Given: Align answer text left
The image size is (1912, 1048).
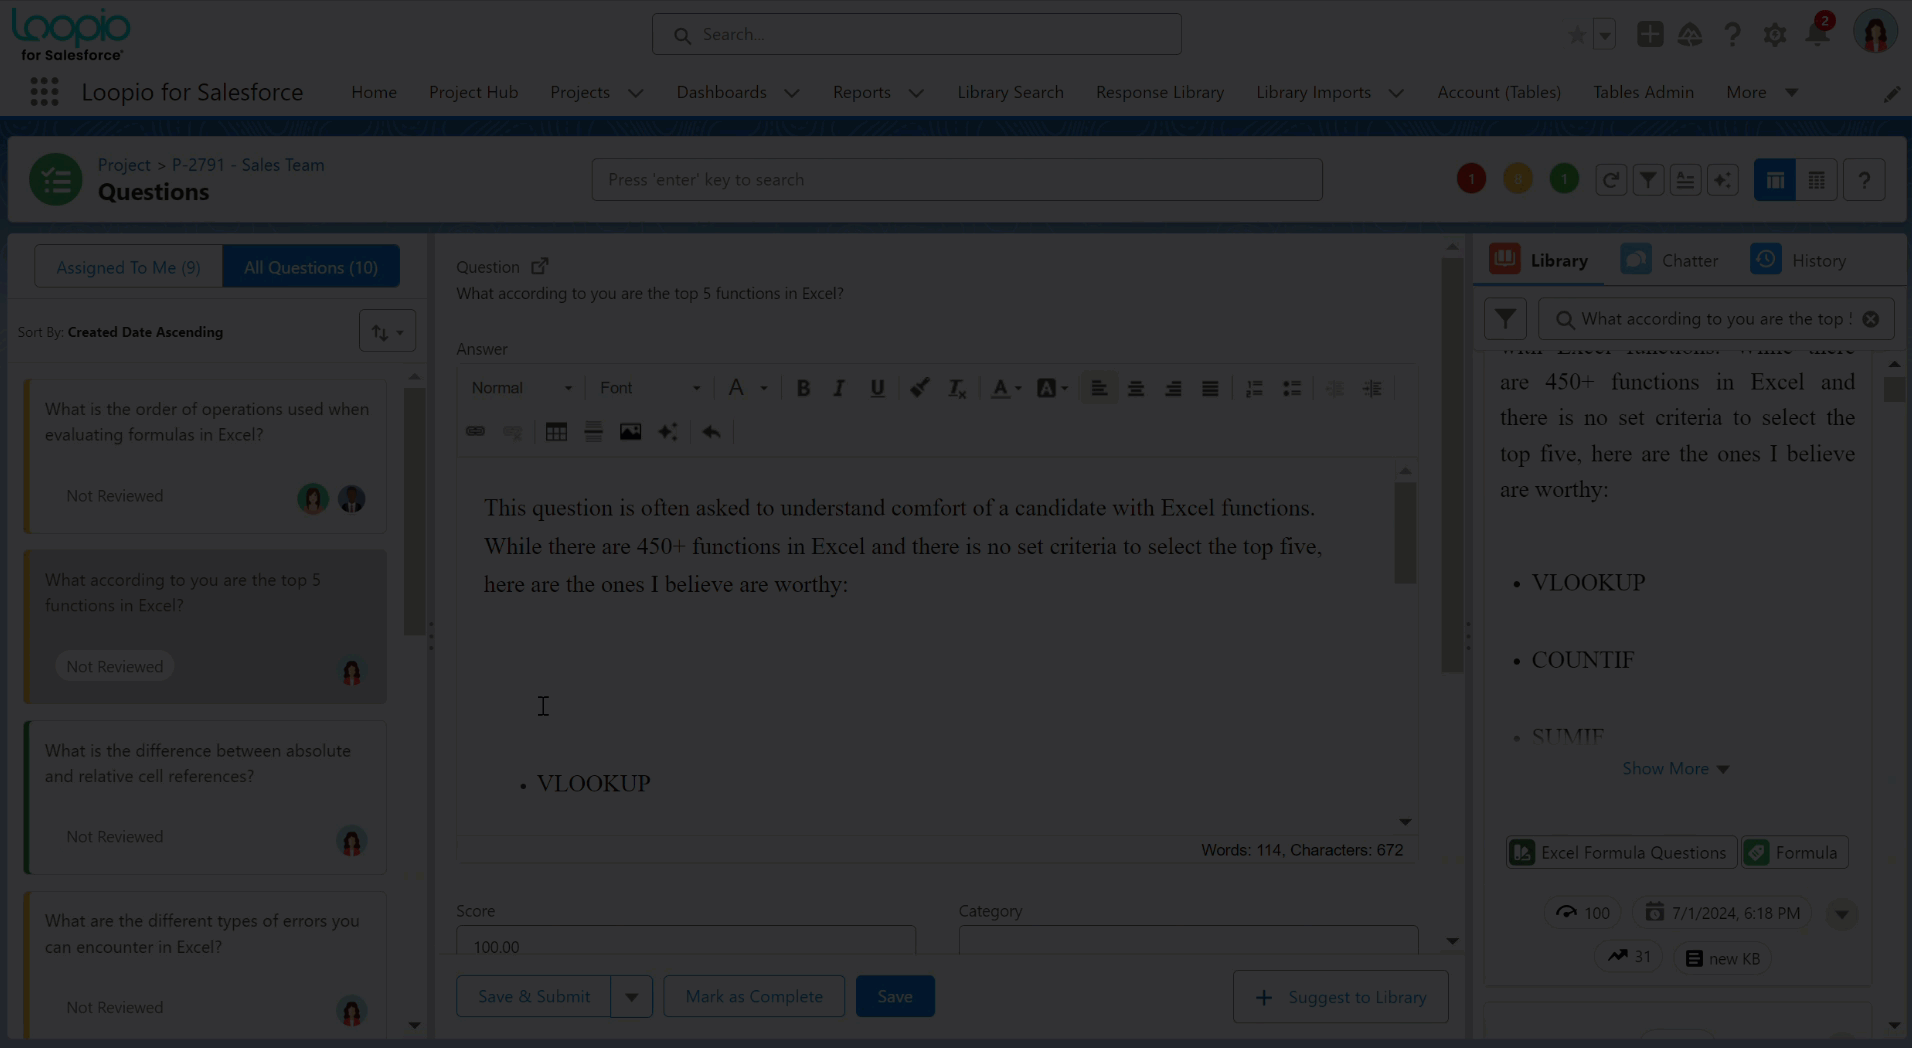Looking at the screenshot, I should (1098, 388).
